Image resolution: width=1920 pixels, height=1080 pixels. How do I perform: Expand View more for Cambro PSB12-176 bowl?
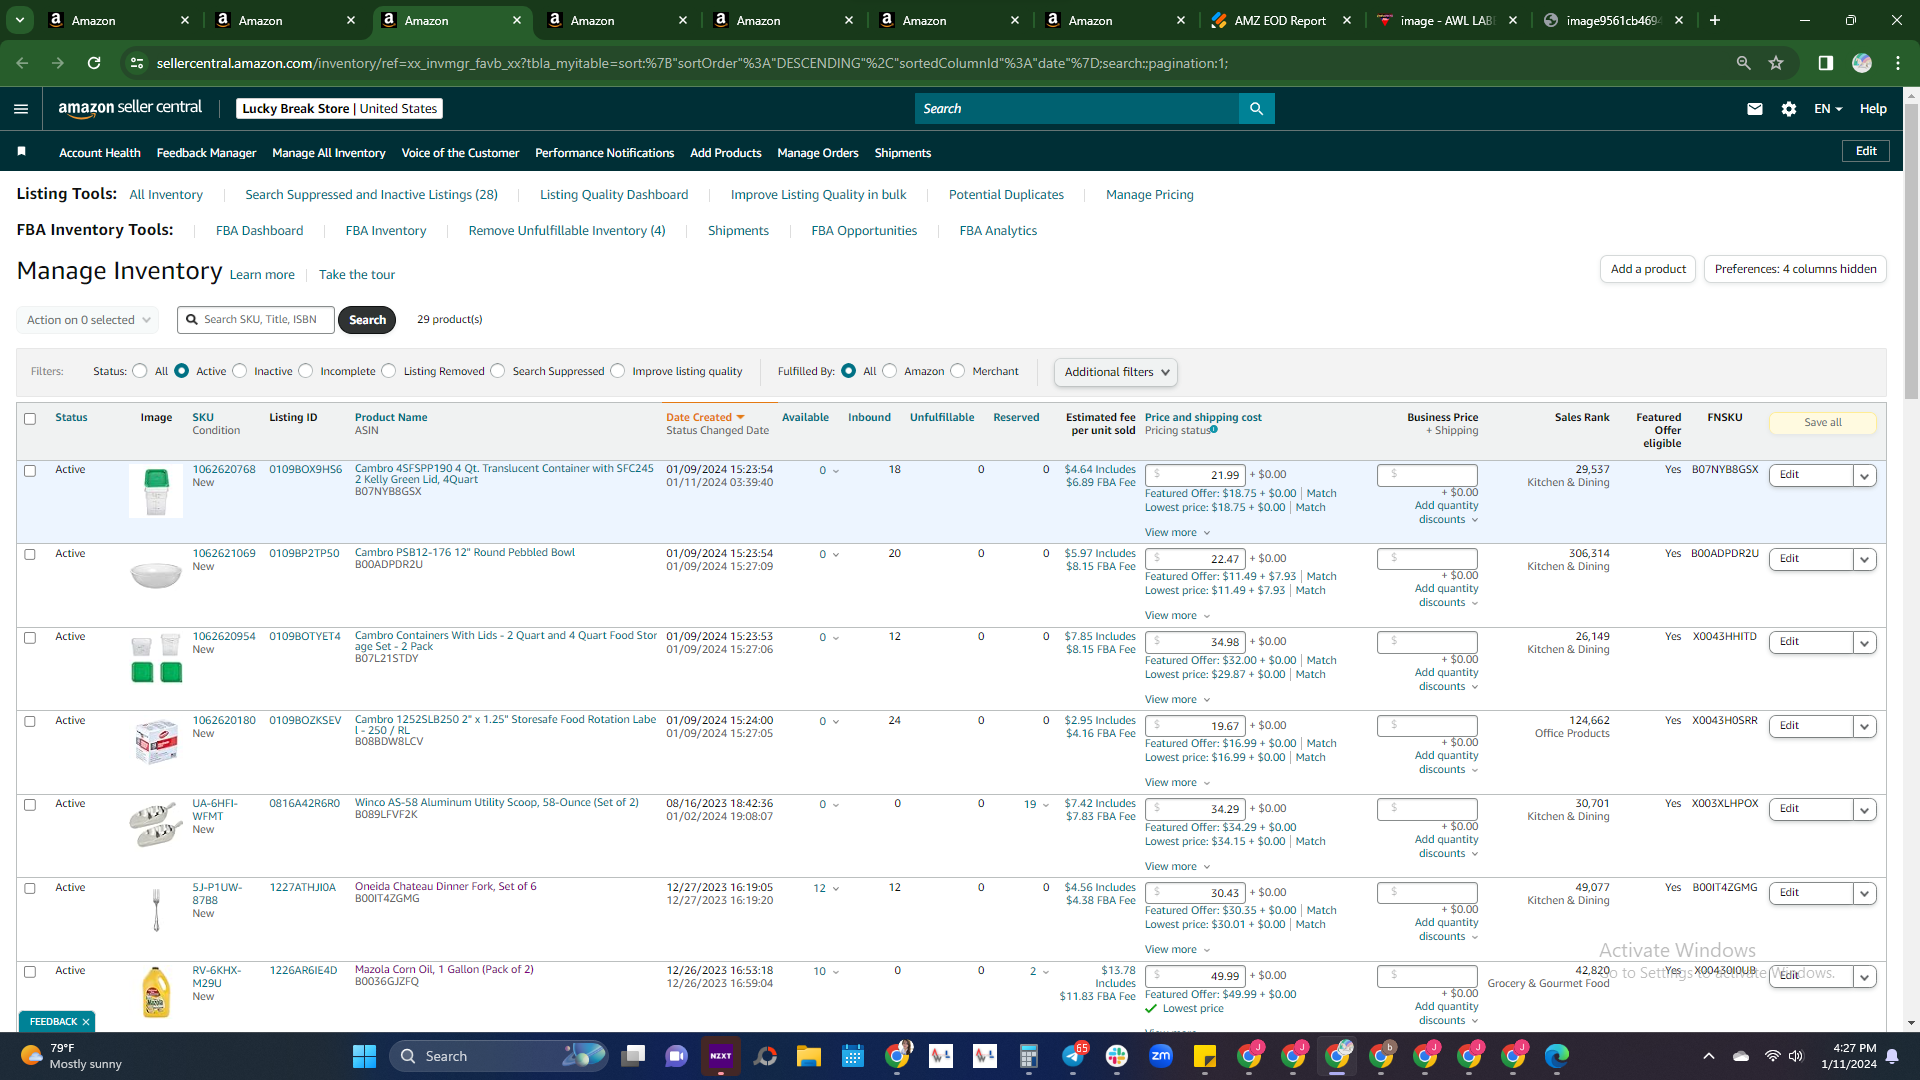point(1177,616)
